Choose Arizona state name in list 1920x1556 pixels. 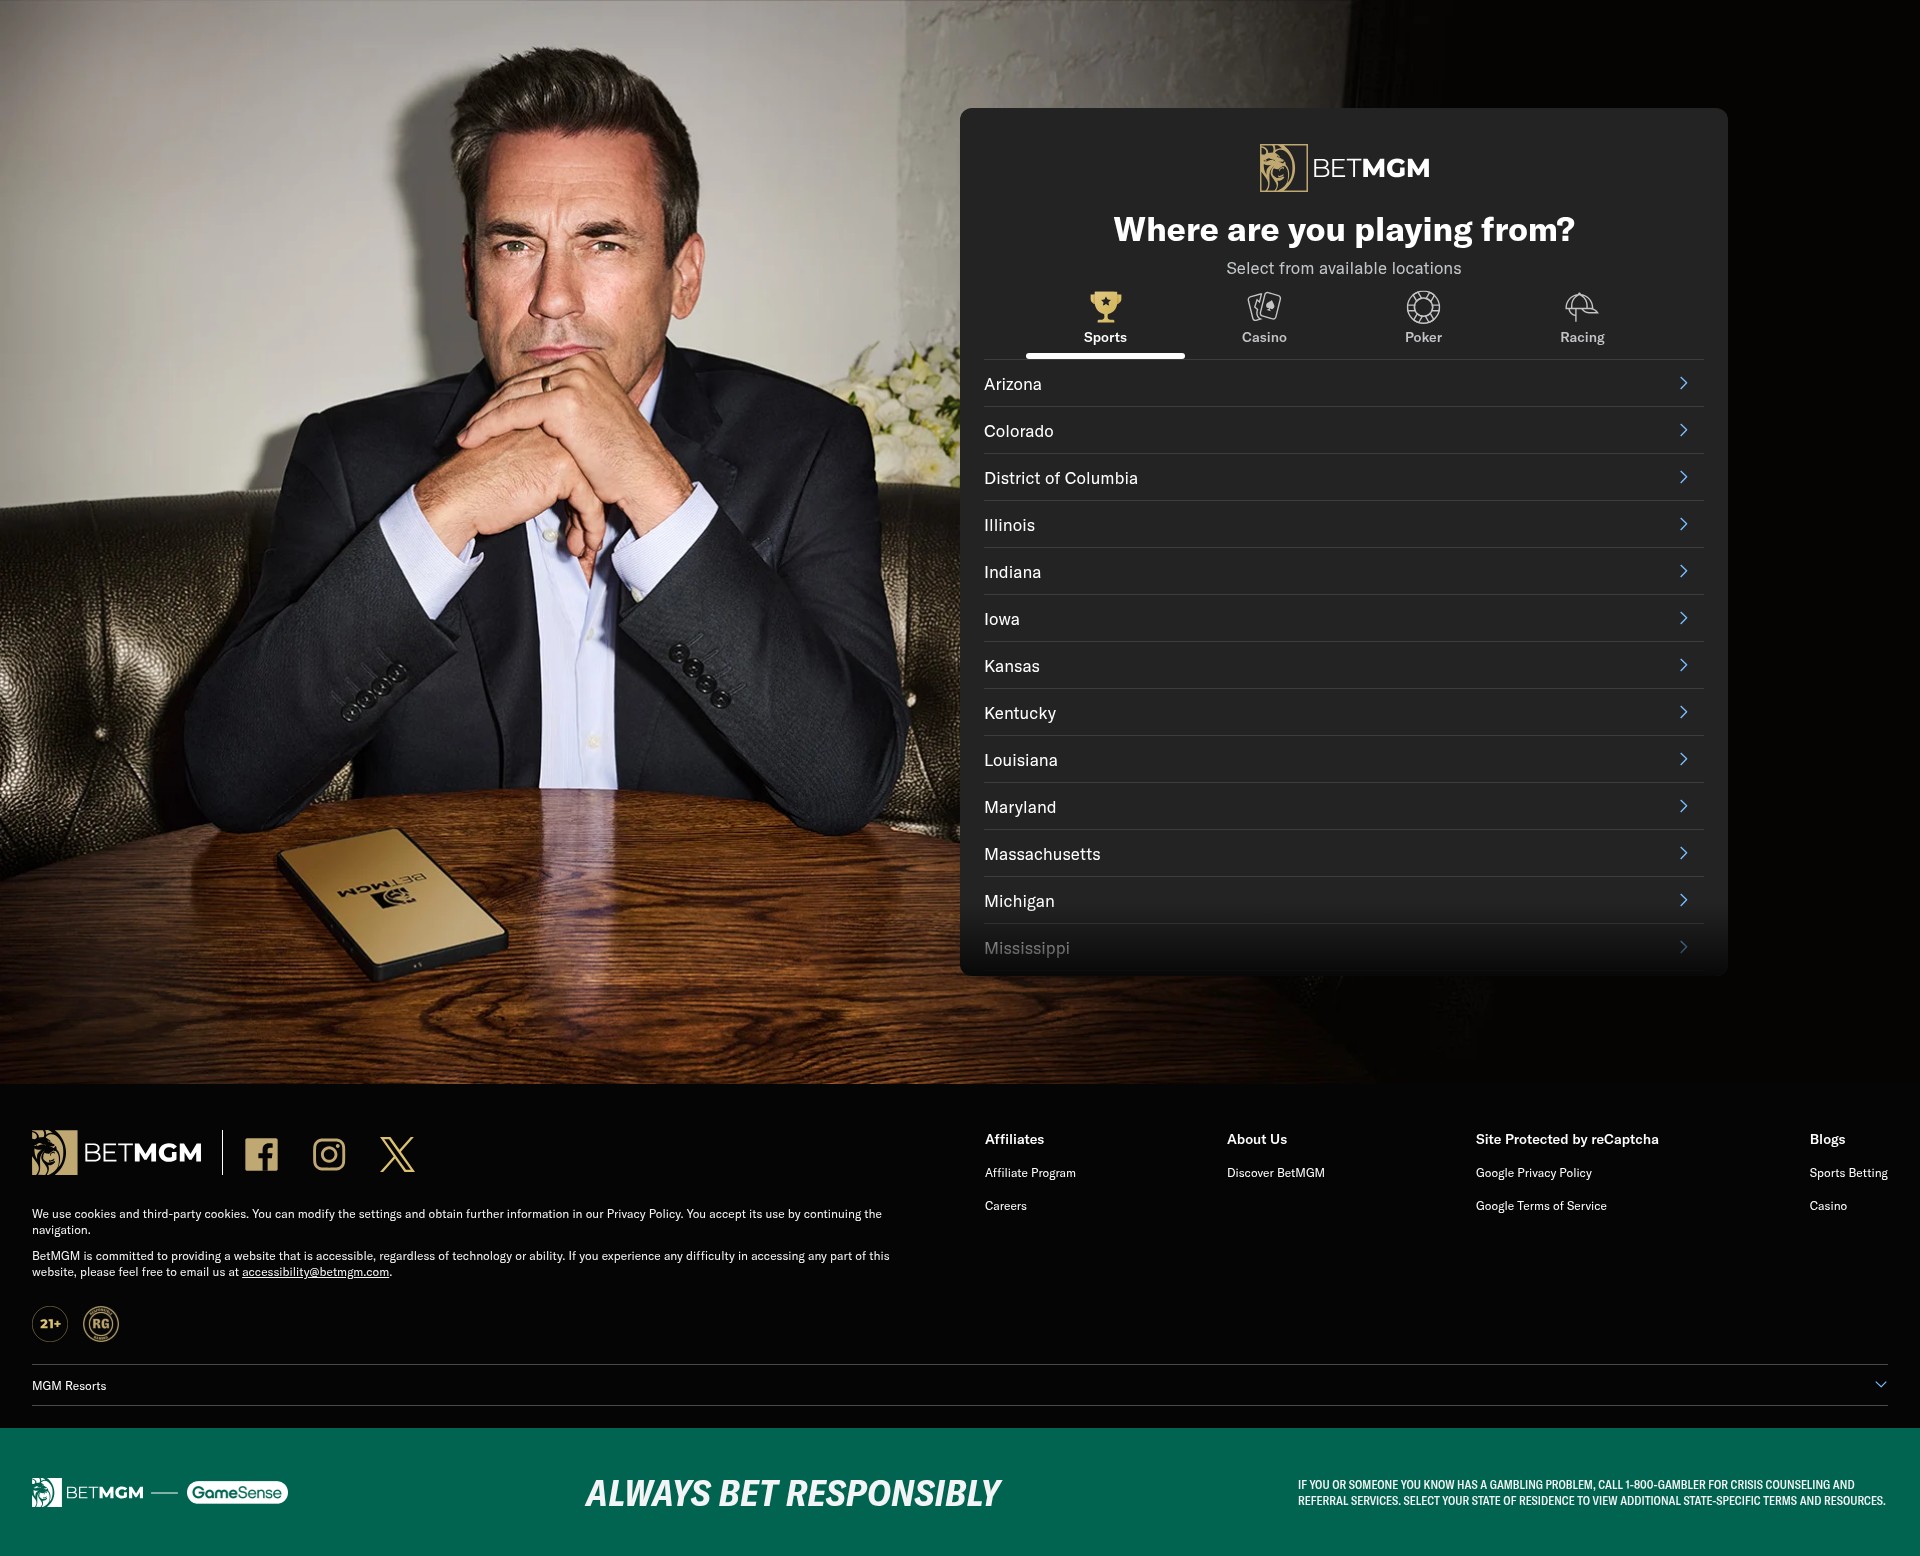pos(1013,384)
